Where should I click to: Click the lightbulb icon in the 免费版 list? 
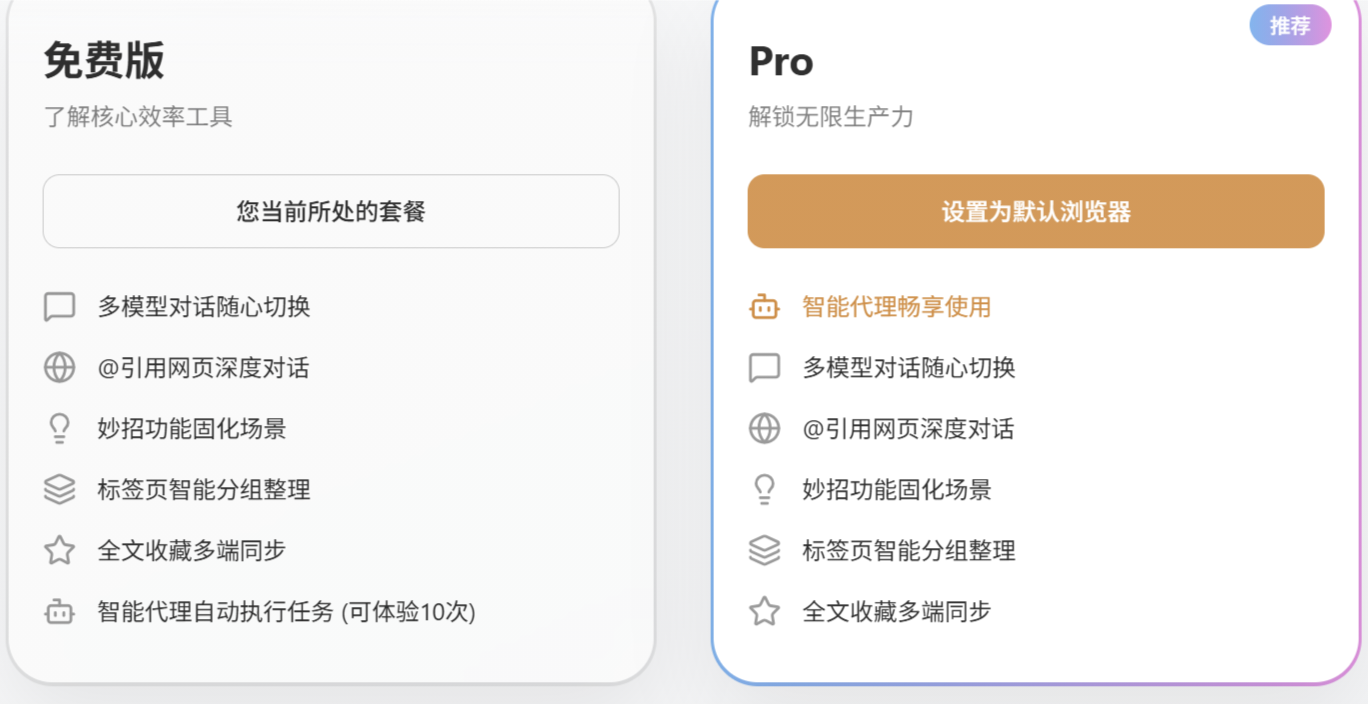(60, 429)
